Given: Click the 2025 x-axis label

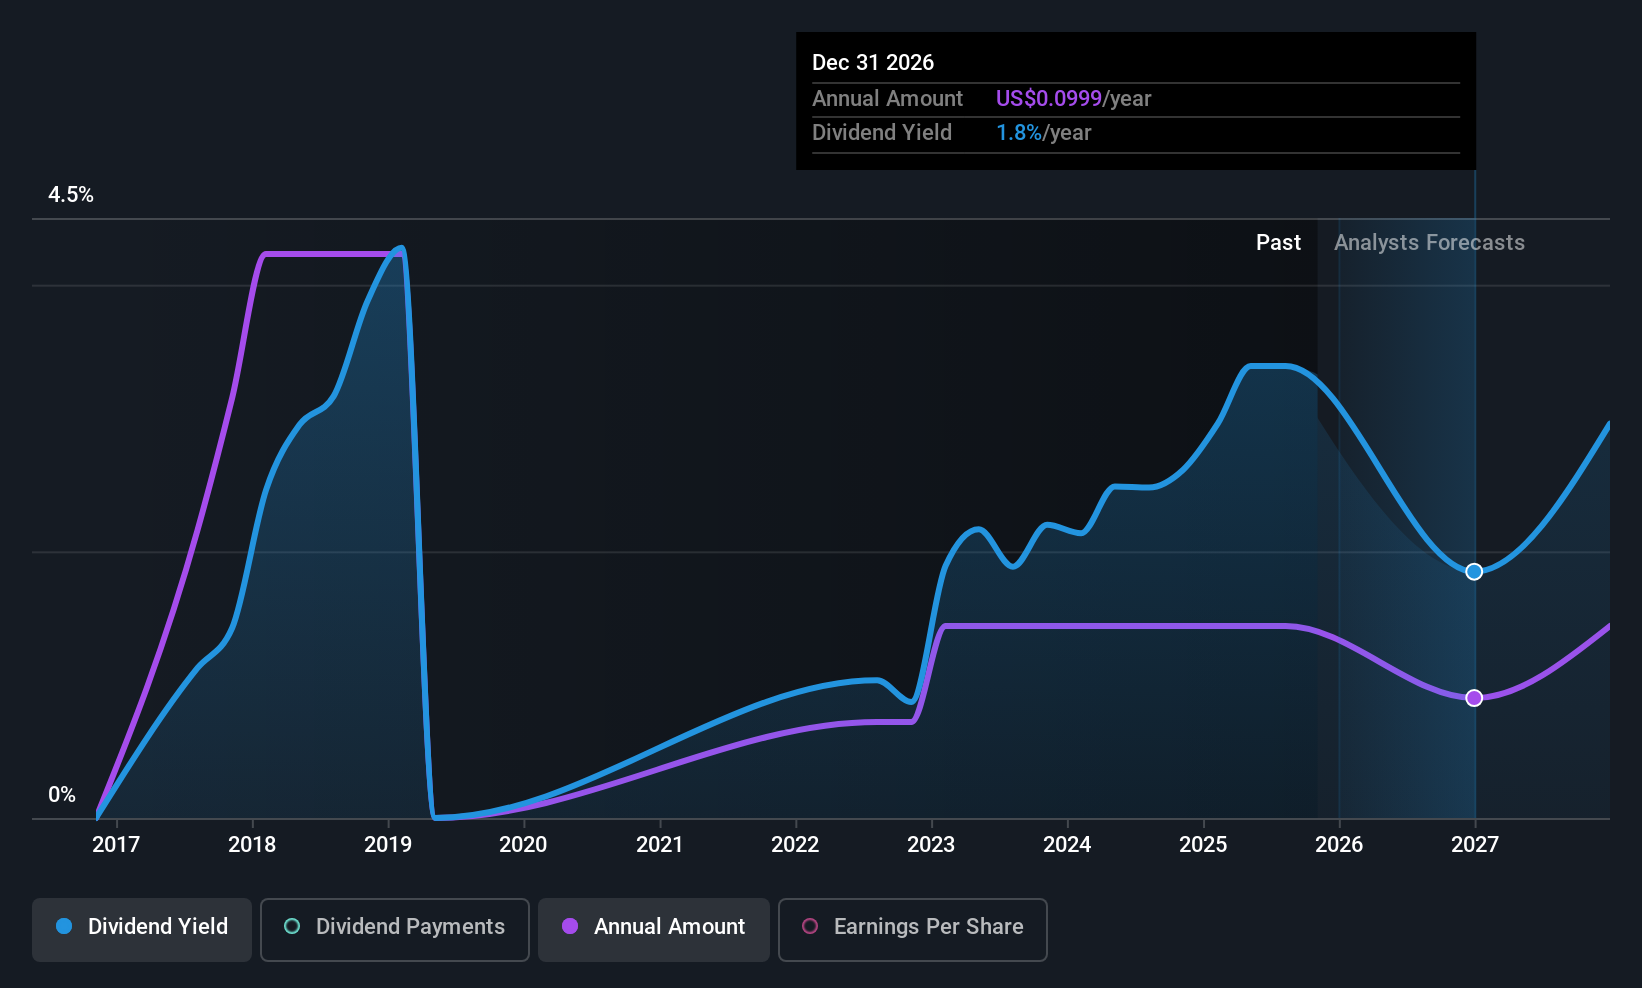Looking at the screenshot, I should click(1203, 845).
